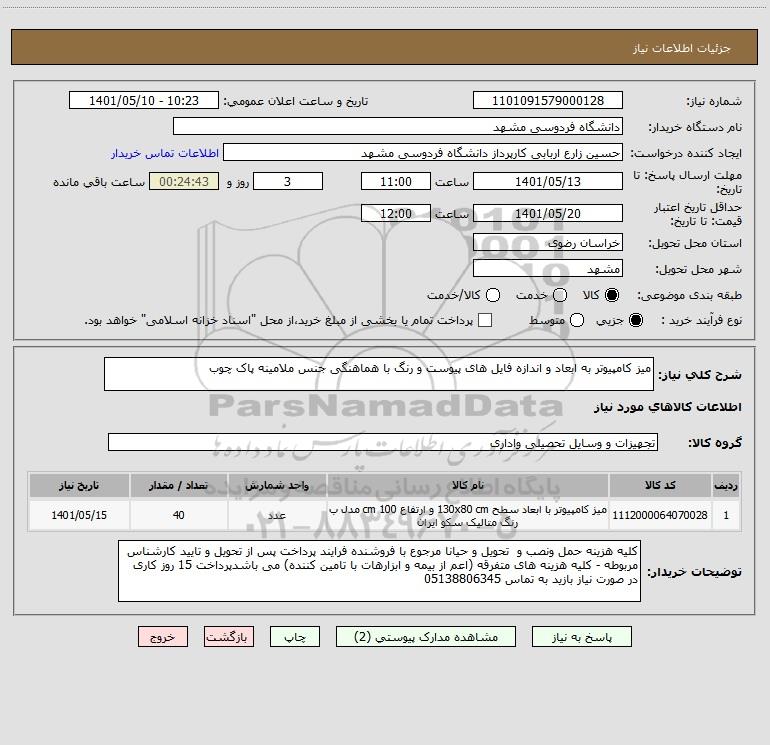This screenshot has width=770, height=745.
Task: Click the response deadline date 1401/05/13
Action: click(x=548, y=181)
